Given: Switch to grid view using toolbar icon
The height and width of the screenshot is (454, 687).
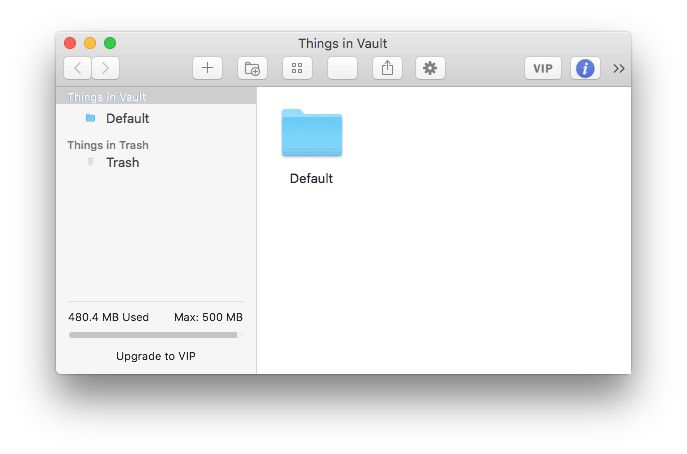Looking at the screenshot, I should pyautogui.click(x=297, y=68).
